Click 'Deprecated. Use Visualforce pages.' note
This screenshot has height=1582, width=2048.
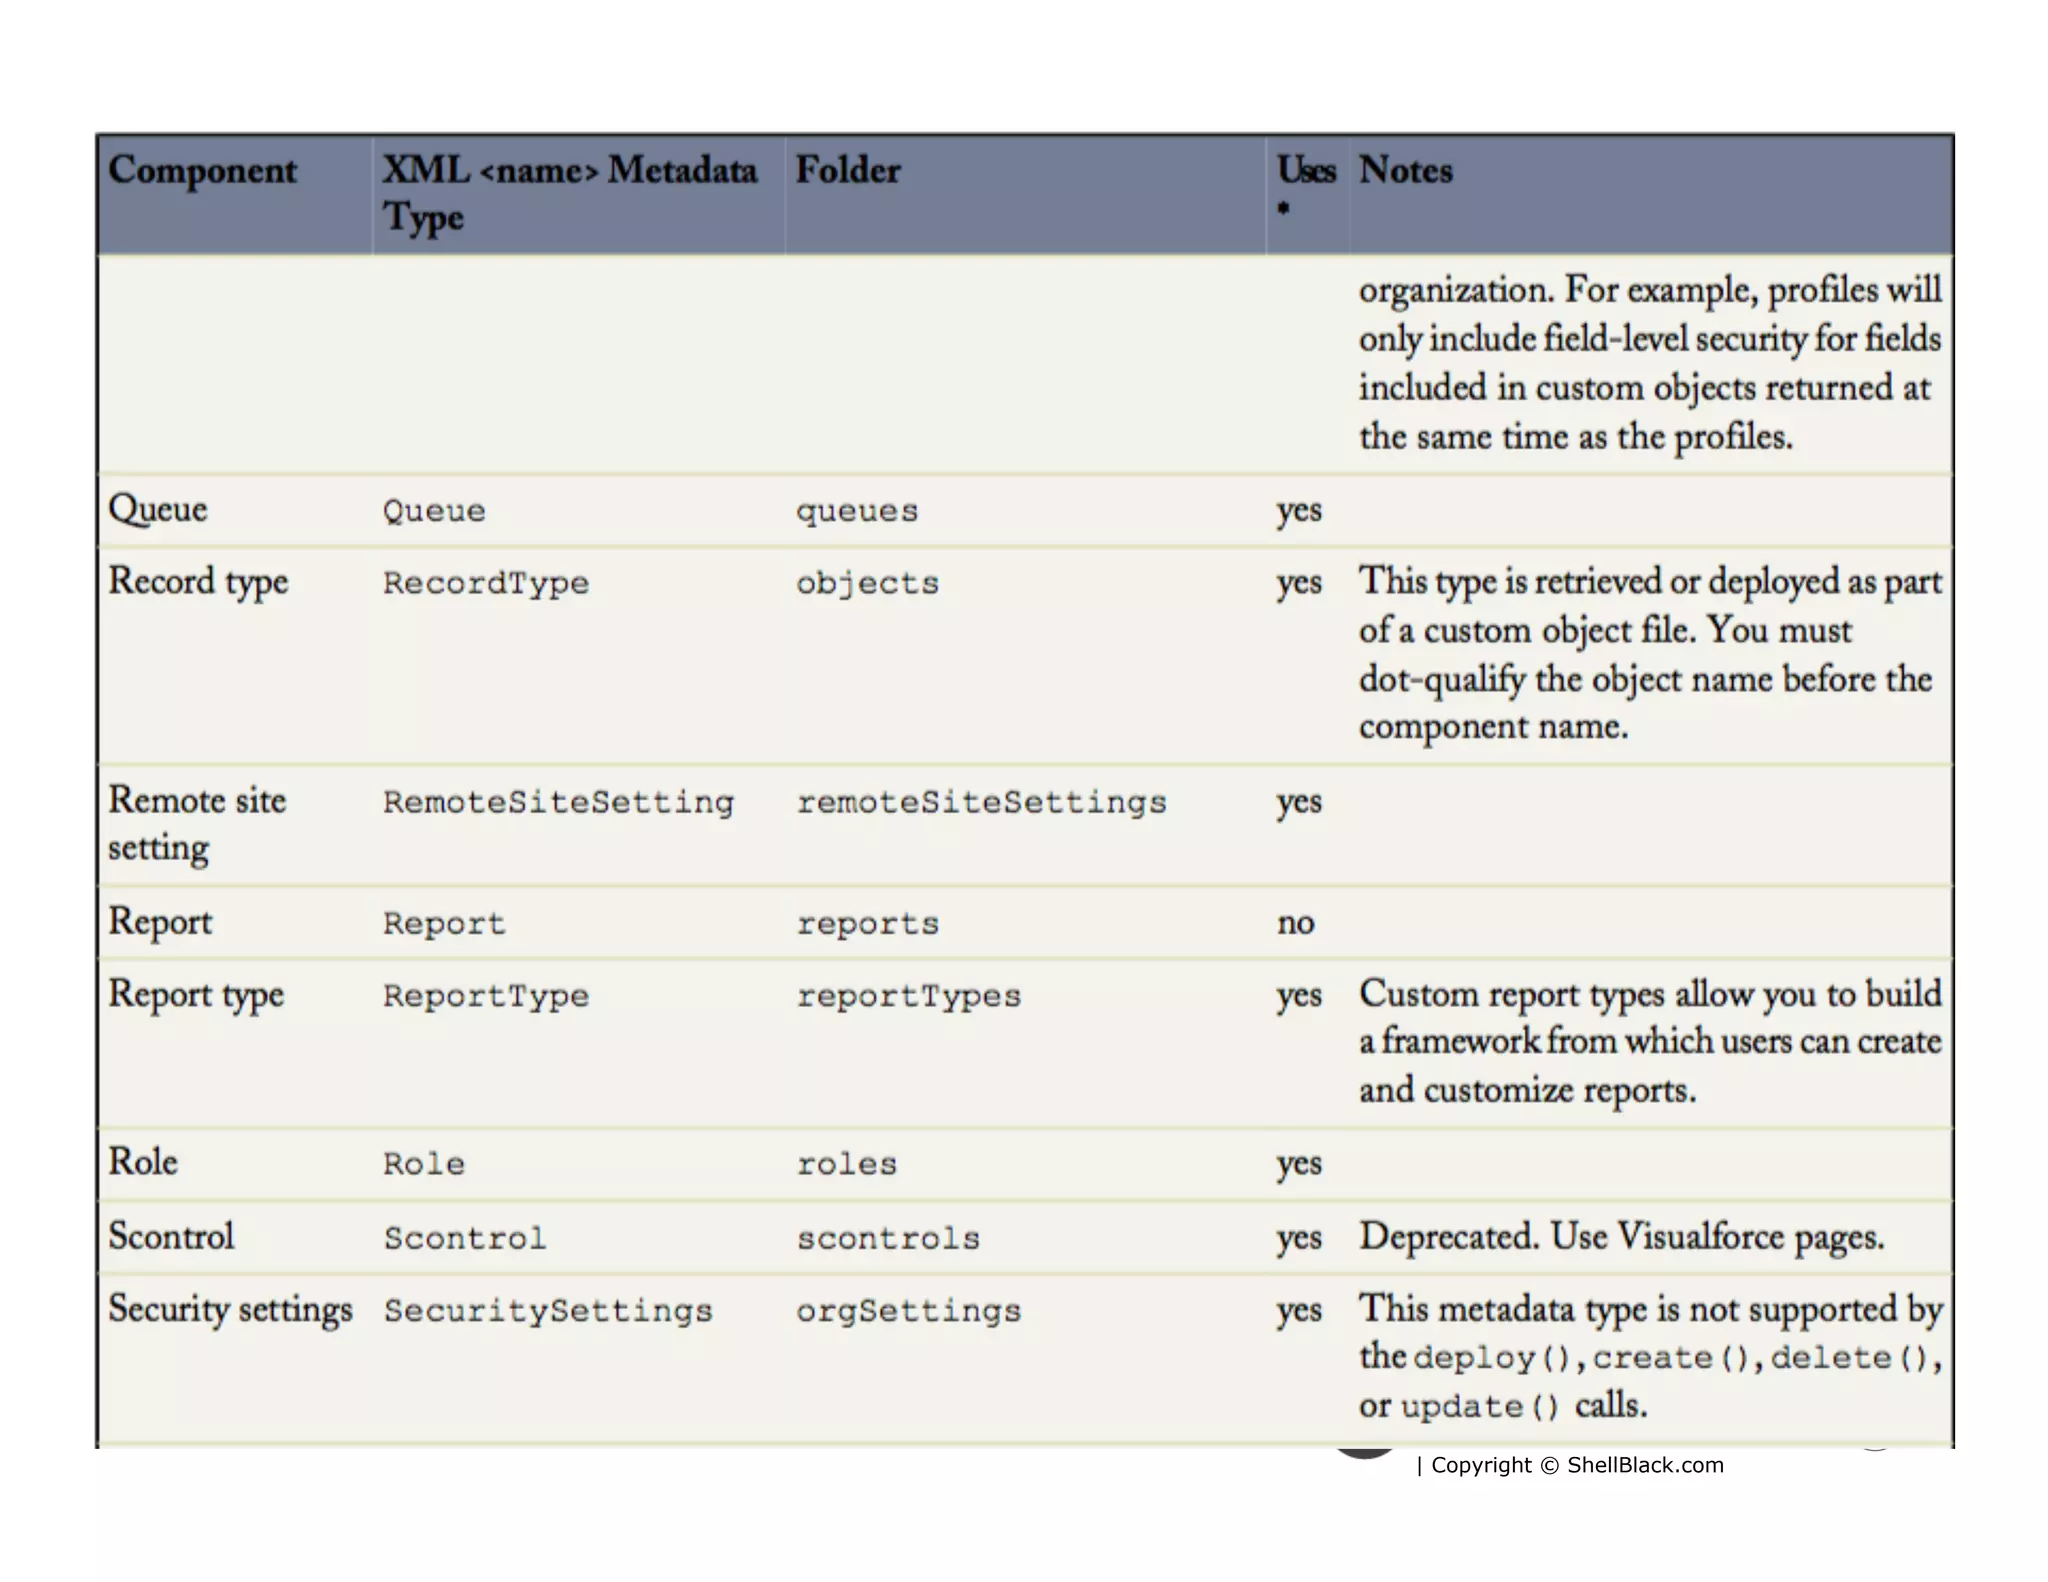coord(1621,1237)
